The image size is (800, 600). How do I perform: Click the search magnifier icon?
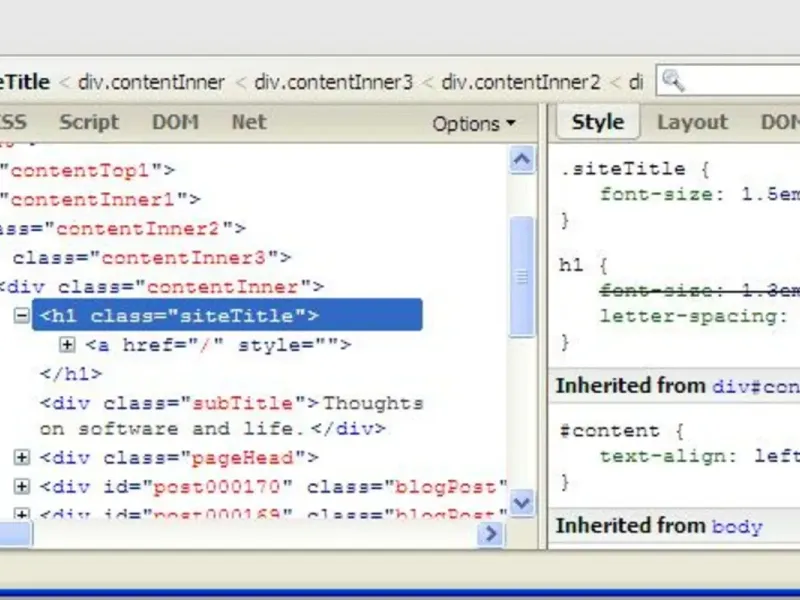tap(673, 82)
